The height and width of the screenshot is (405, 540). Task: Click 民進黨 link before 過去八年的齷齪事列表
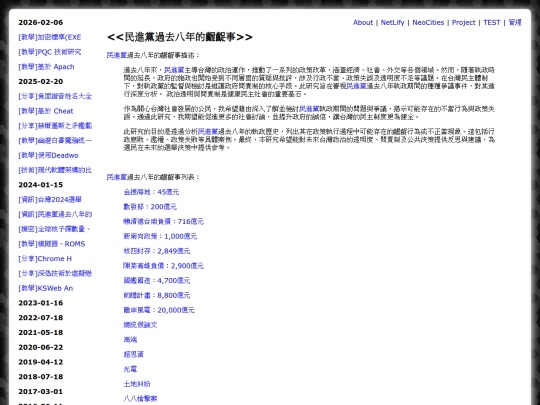point(117,177)
